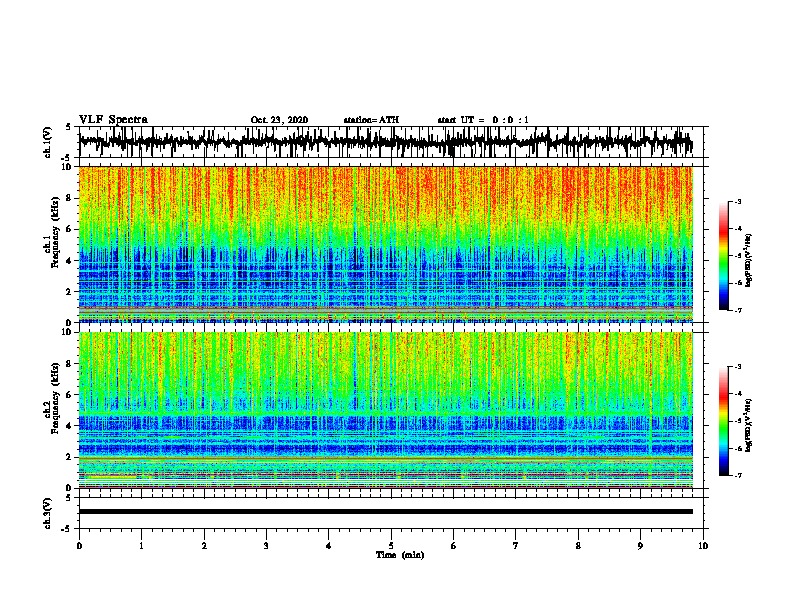Click the time axis tick label "9"
The width and height of the screenshot is (792, 612).
[640, 546]
